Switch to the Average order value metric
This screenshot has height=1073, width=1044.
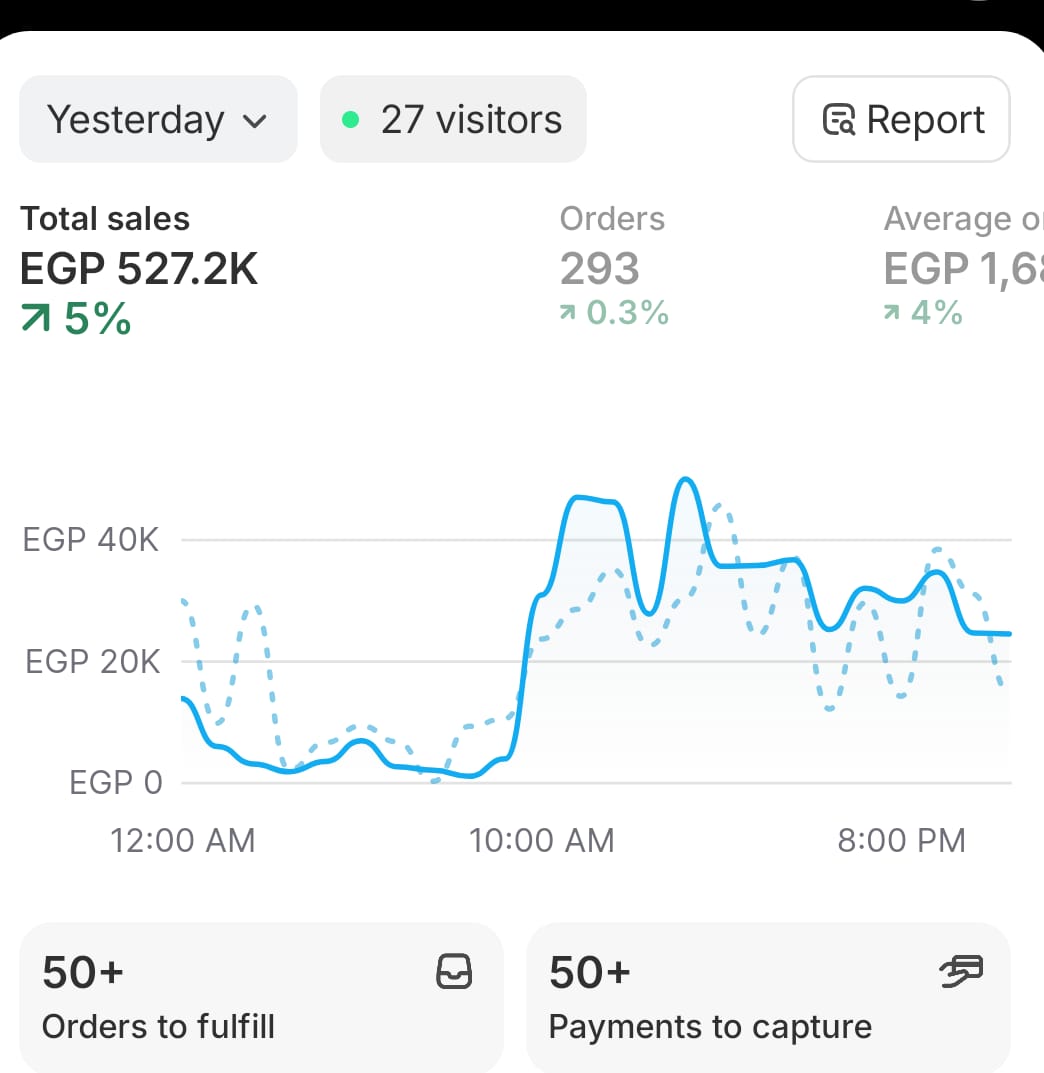click(x=962, y=267)
